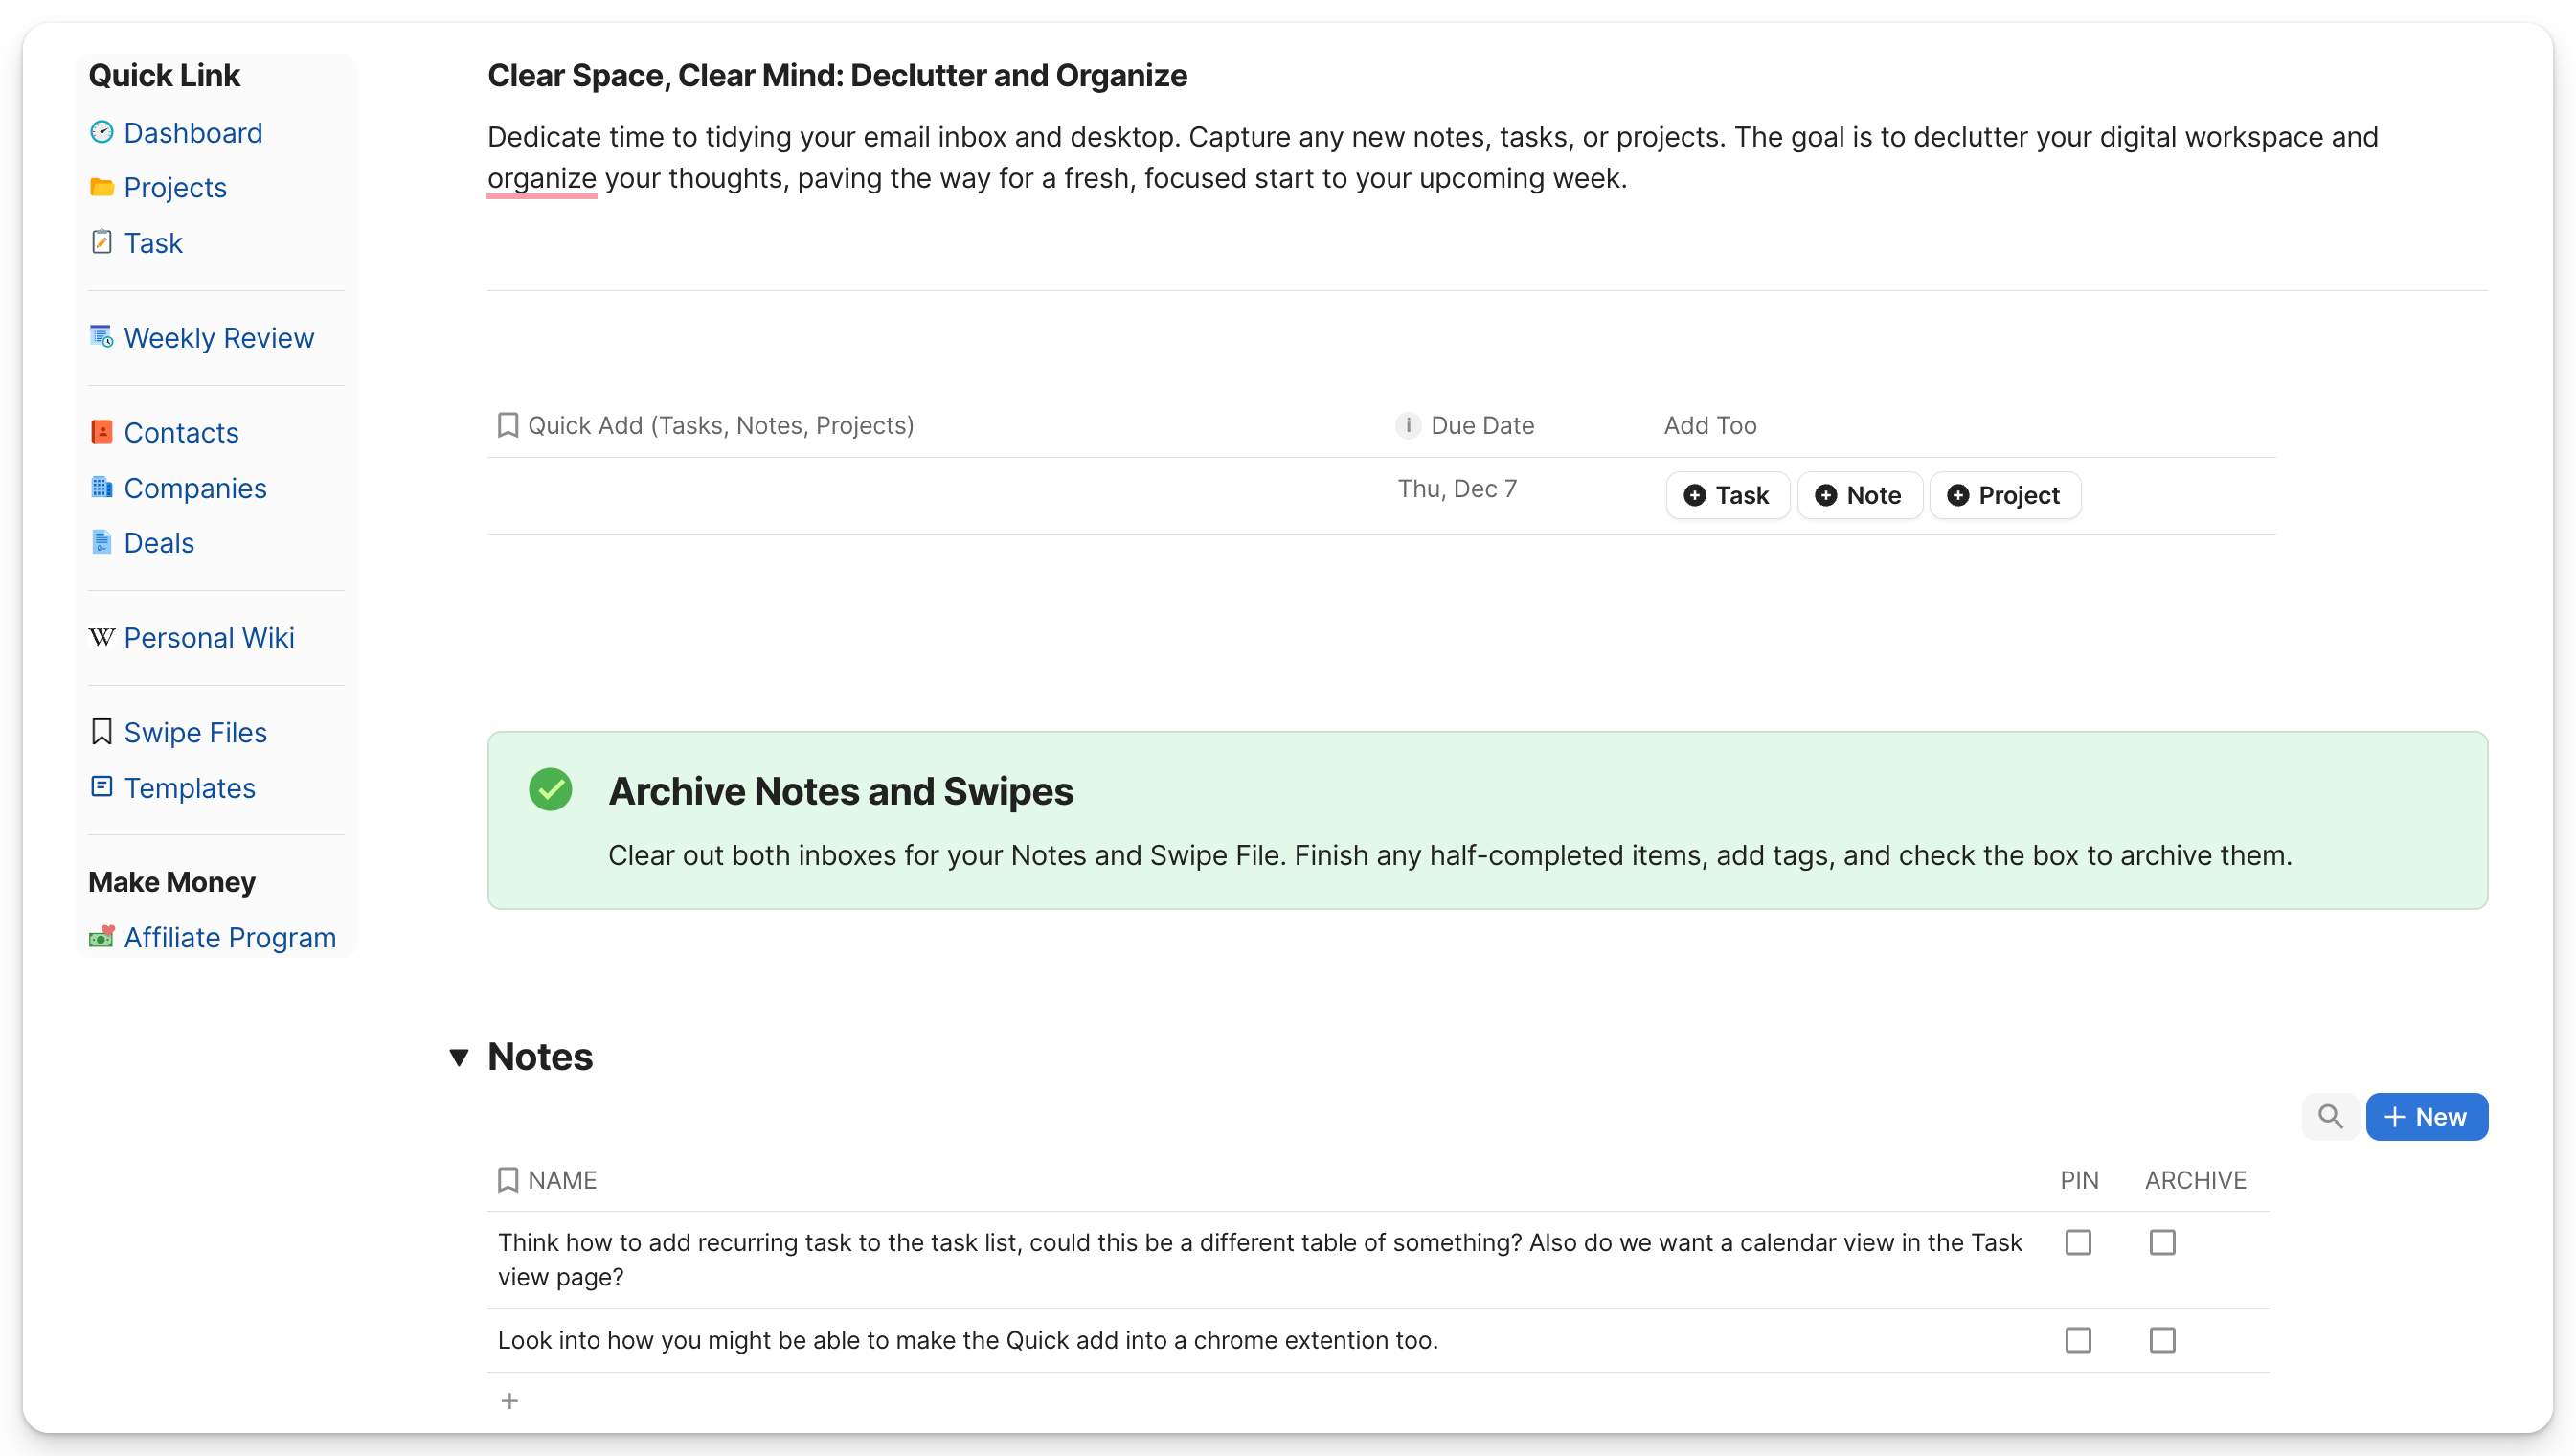Collapse the Notes section triangle
Image resolution: width=2576 pixels, height=1456 pixels.
pyautogui.click(x=459, y=1057)
